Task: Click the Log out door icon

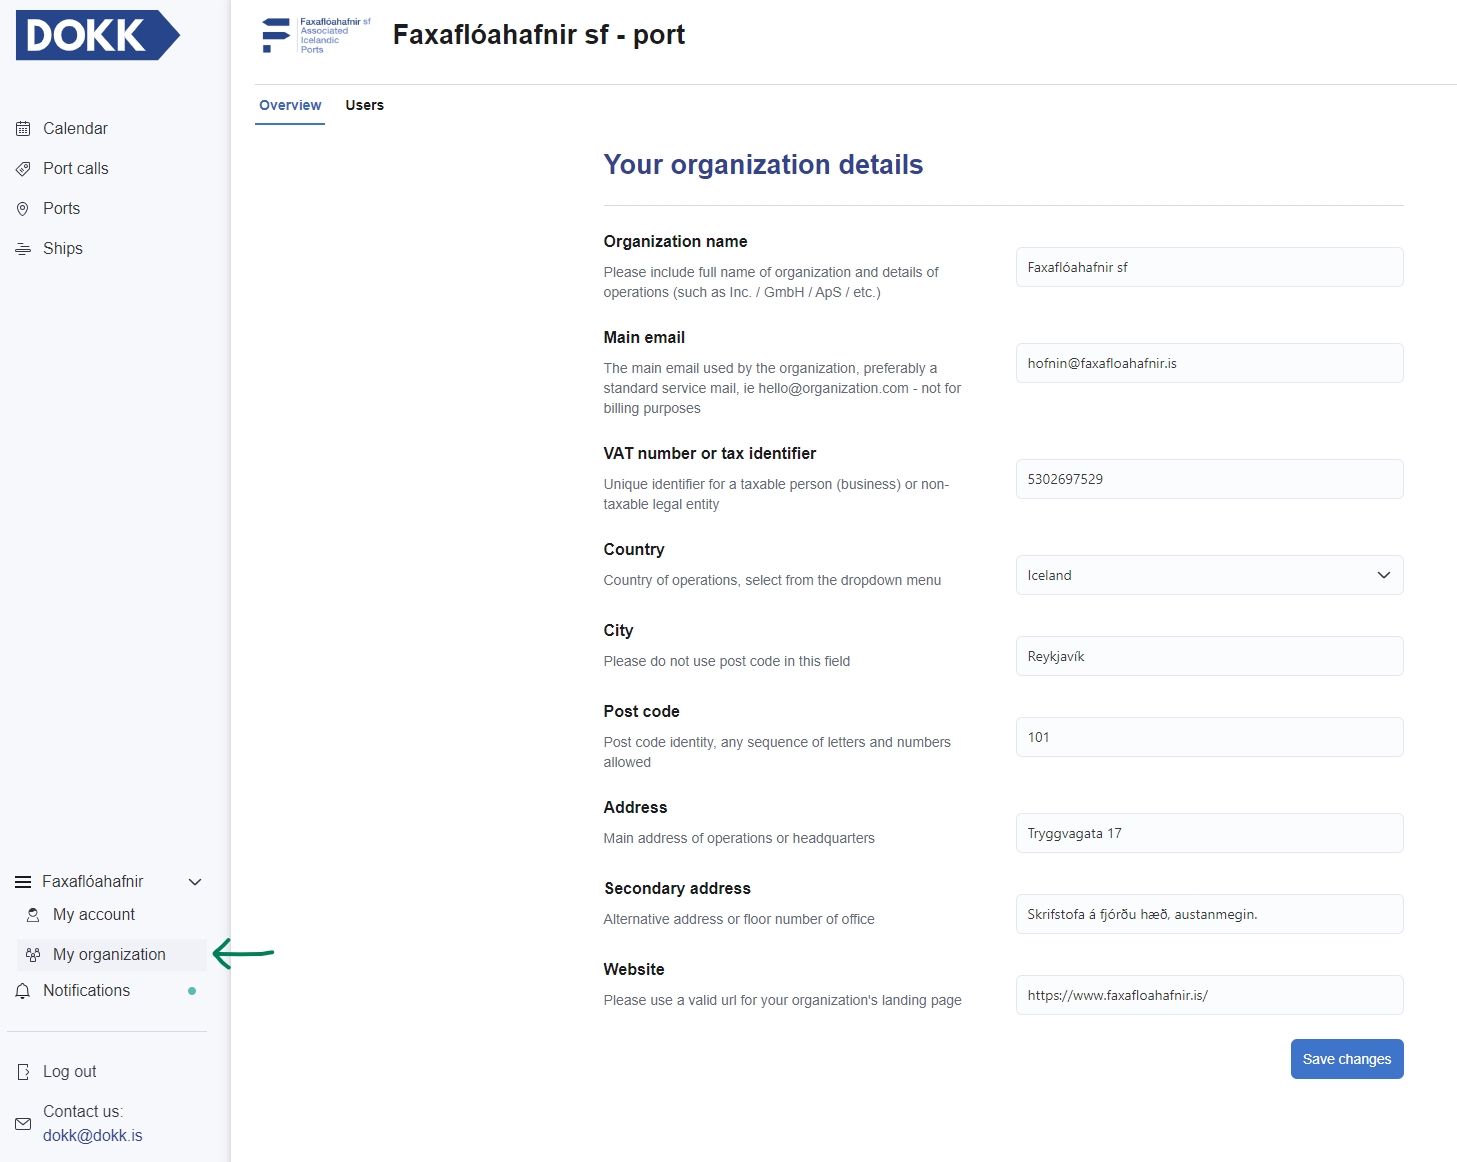Action: [x=23, y=1072]
